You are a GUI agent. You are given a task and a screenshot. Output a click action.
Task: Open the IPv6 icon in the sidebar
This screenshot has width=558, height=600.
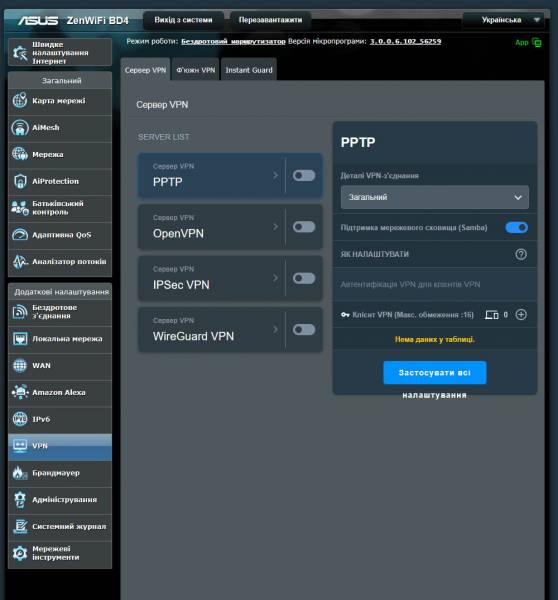click(20, 419)
